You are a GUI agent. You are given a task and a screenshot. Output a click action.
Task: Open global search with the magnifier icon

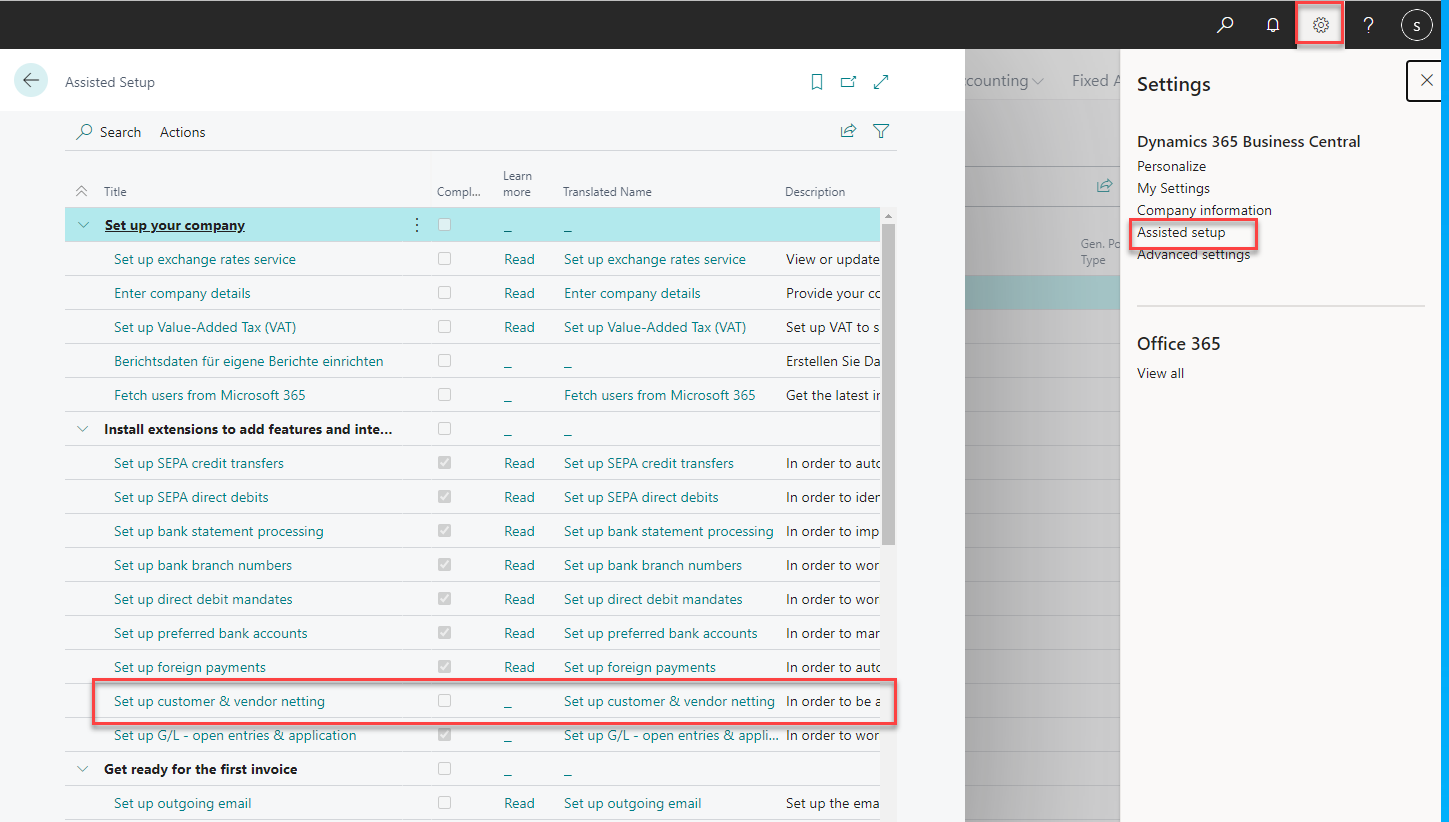[x=1224, y=24]
